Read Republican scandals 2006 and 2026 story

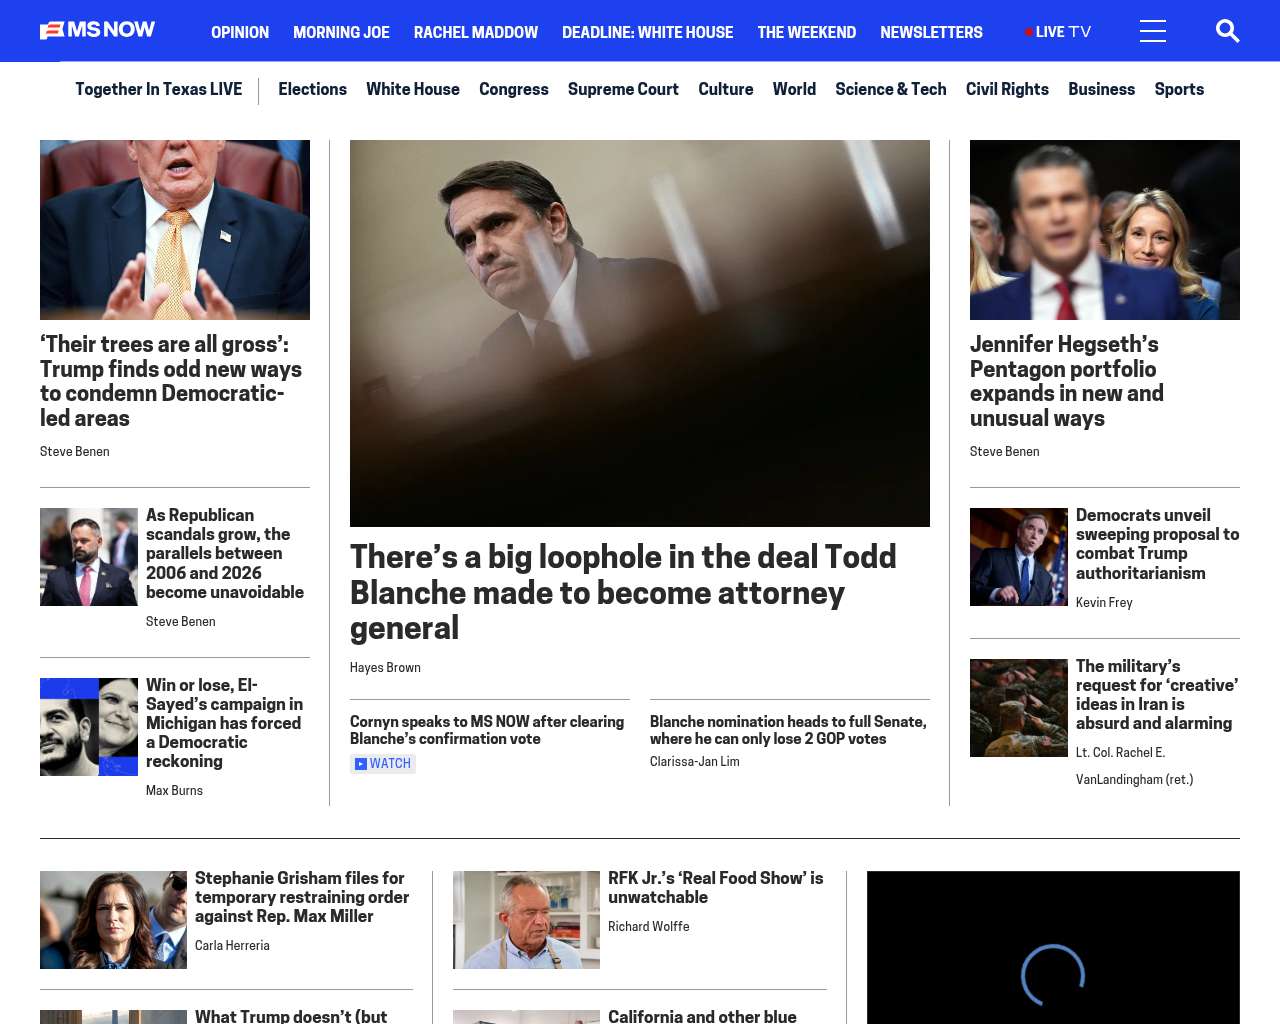[x=225, y=553]
